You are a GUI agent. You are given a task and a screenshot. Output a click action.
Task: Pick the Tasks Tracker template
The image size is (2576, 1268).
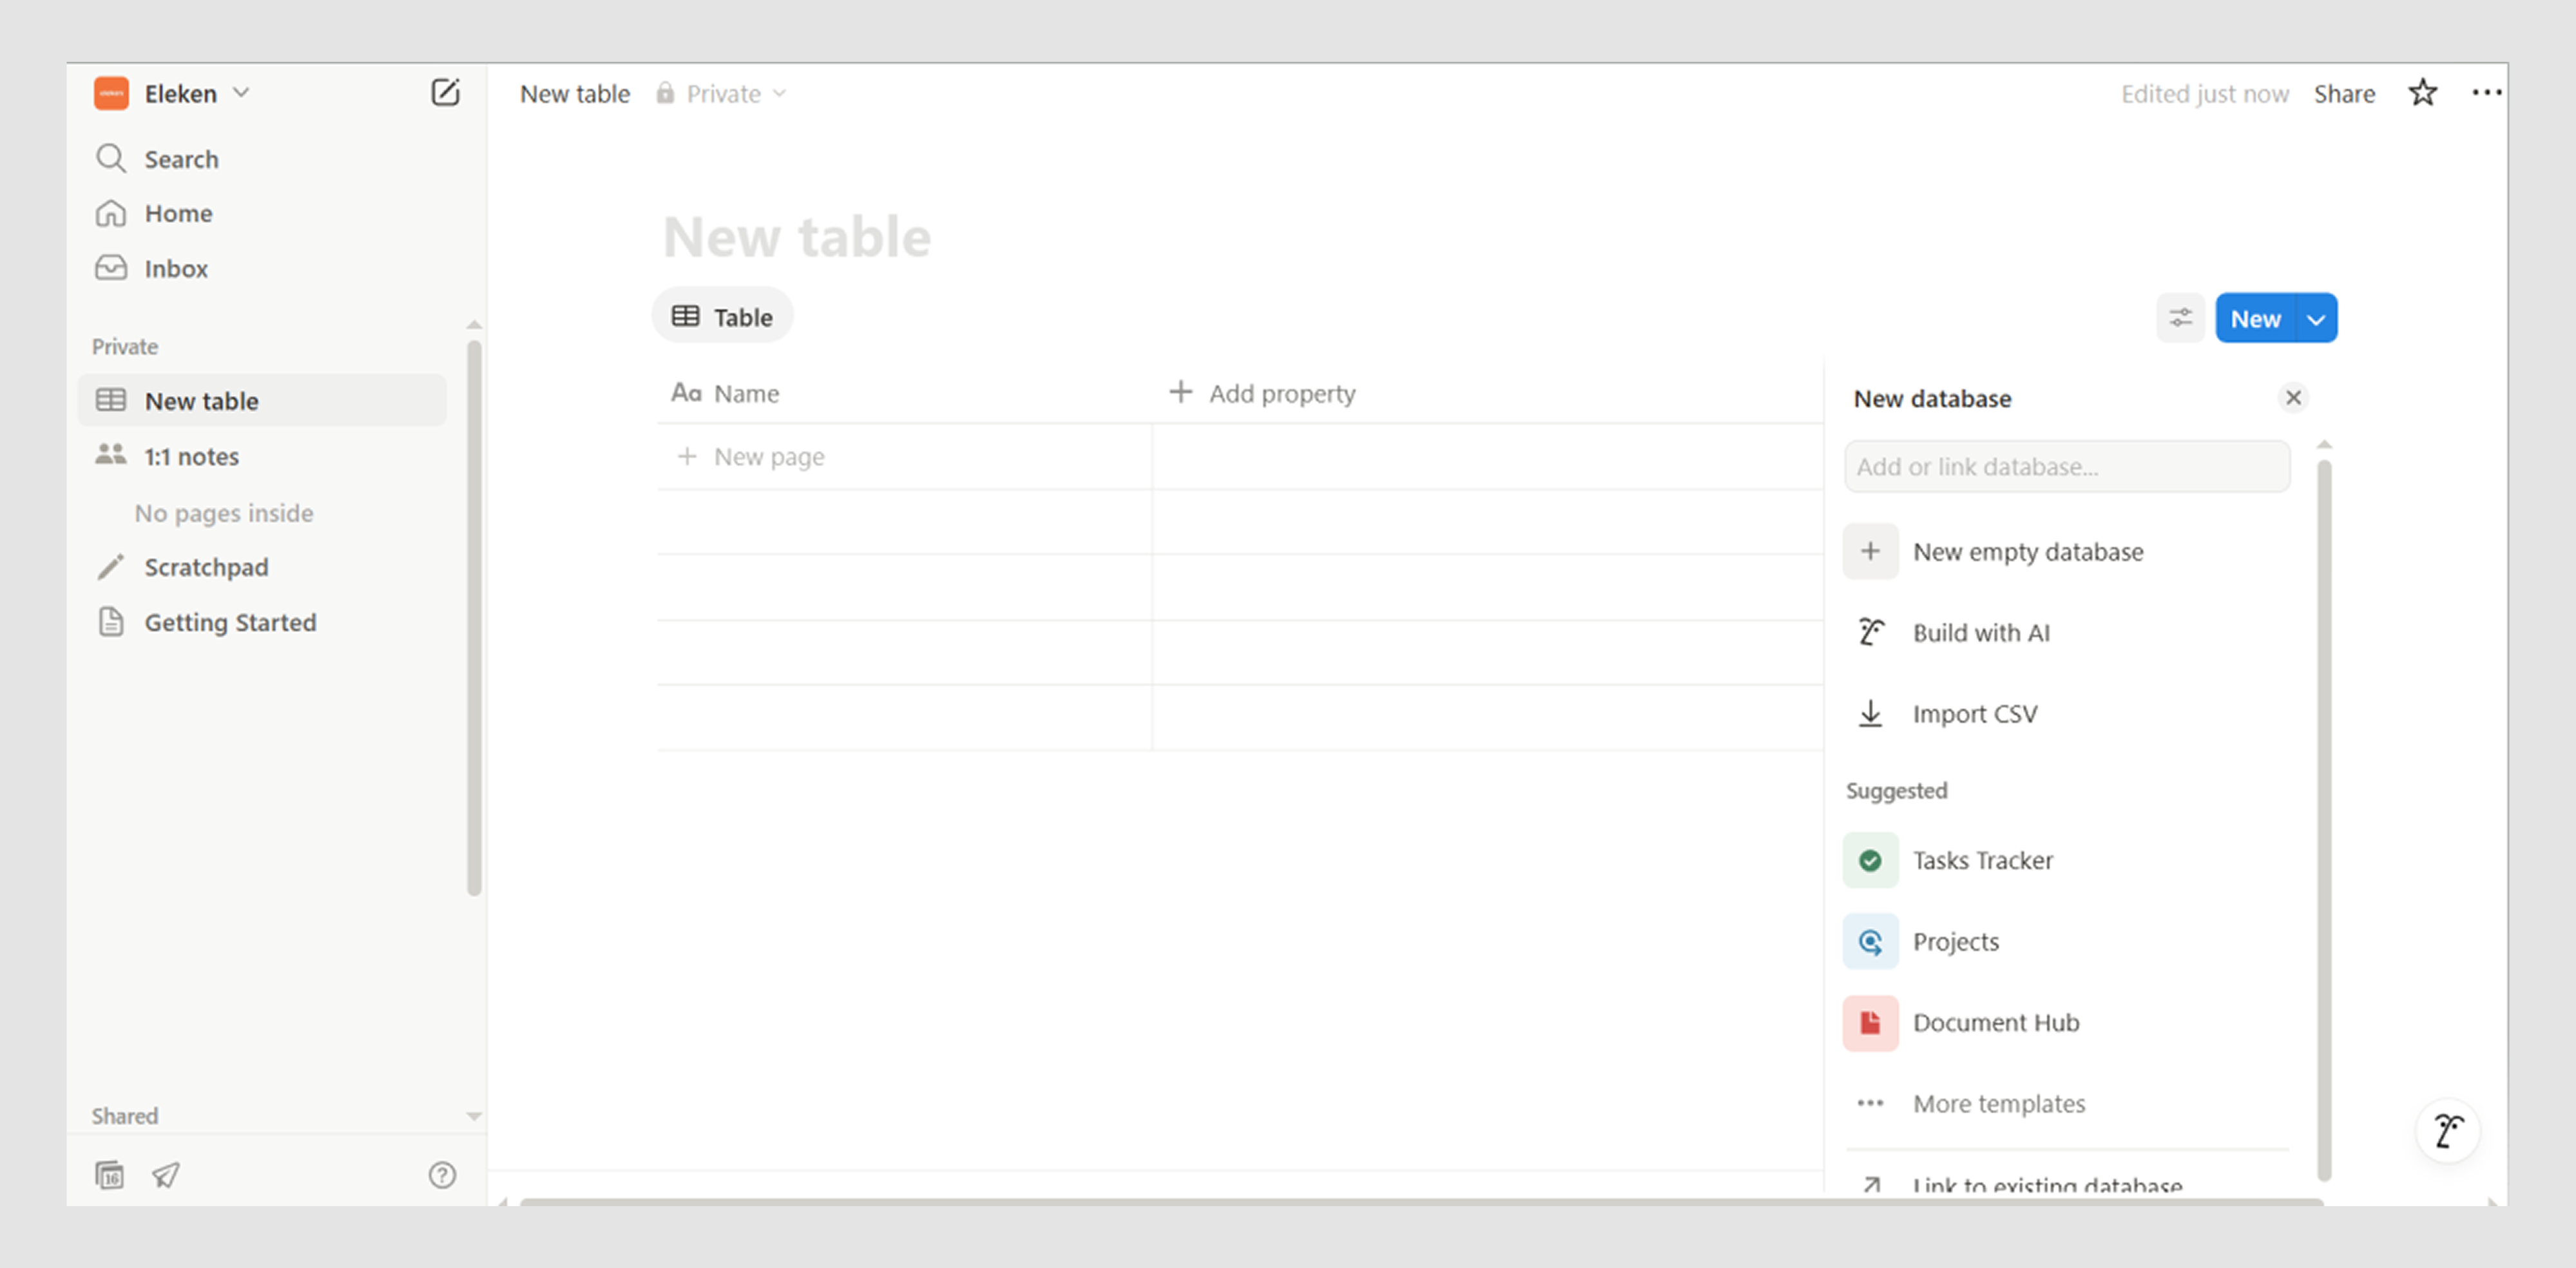click(2066, 860)
